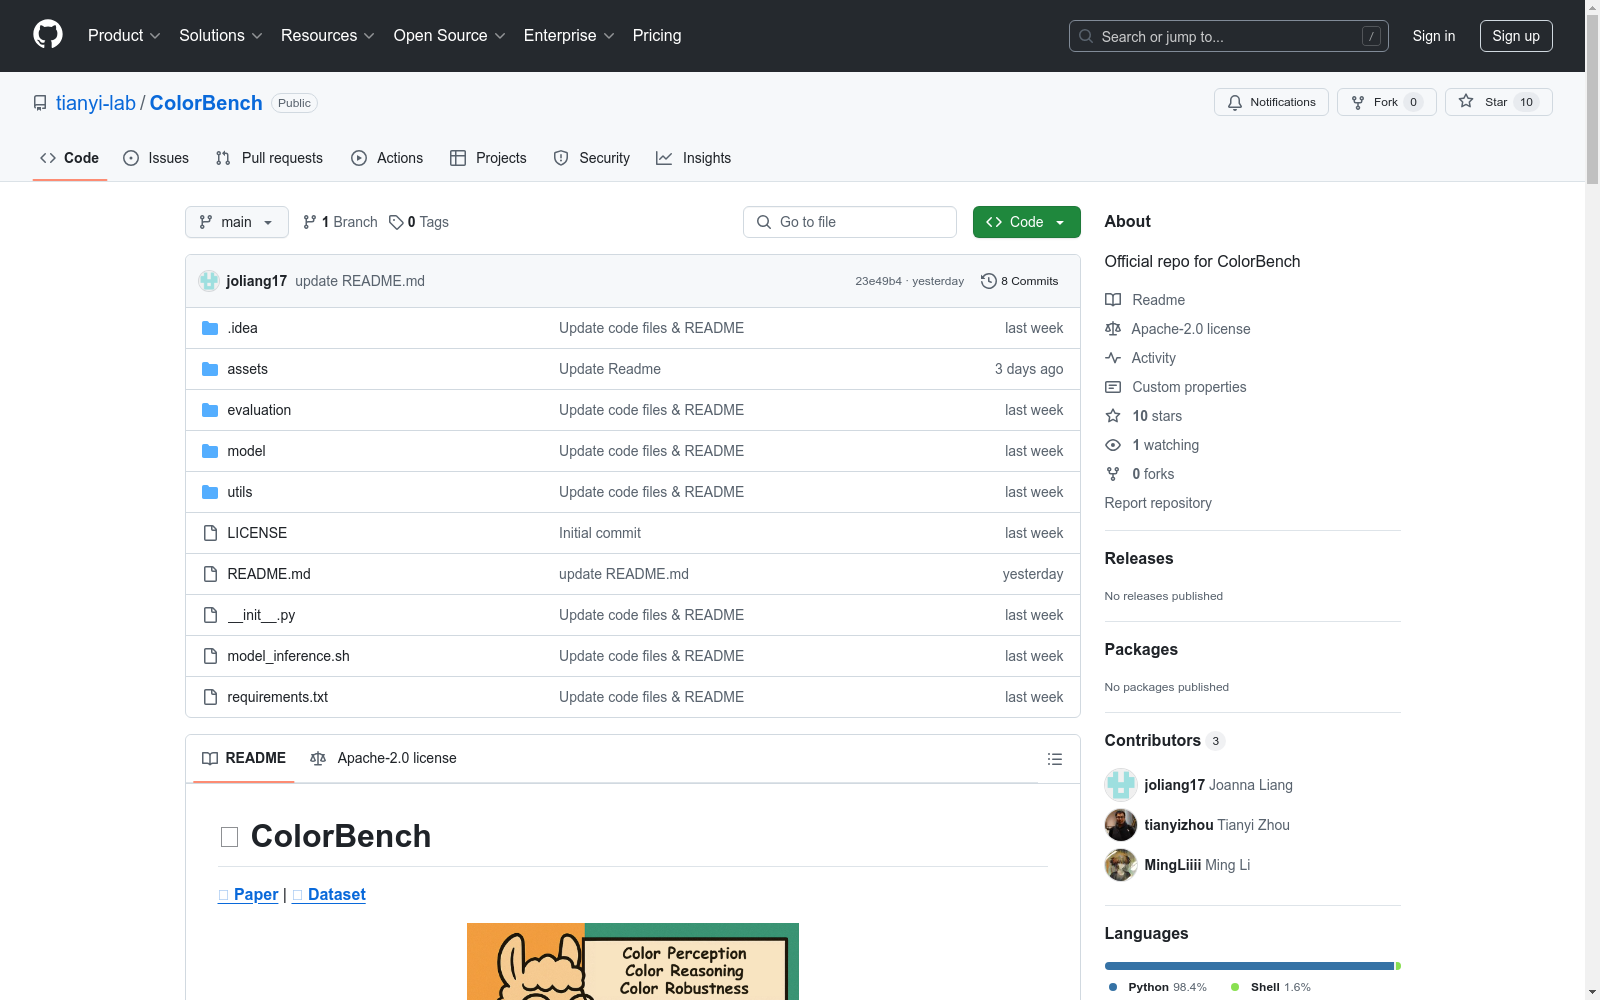The image size is (1600, 1000).
Task: View the 1 Branch link
Action: click(340, 222)
